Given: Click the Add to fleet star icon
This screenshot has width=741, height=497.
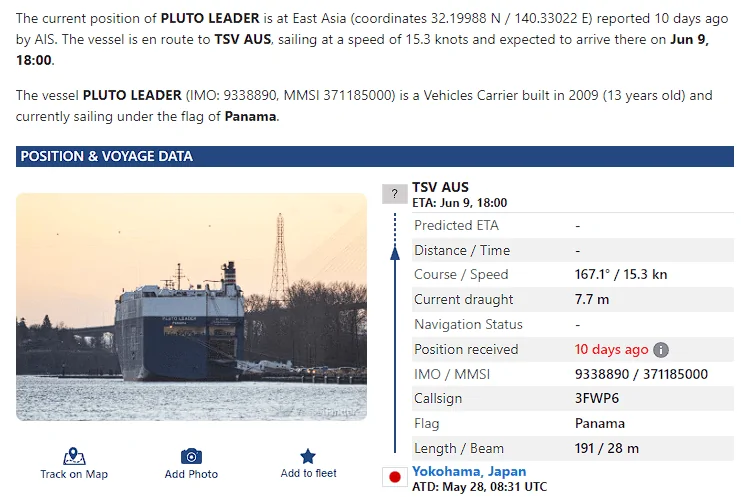Looking at the screenshot, I should point(308,456).
